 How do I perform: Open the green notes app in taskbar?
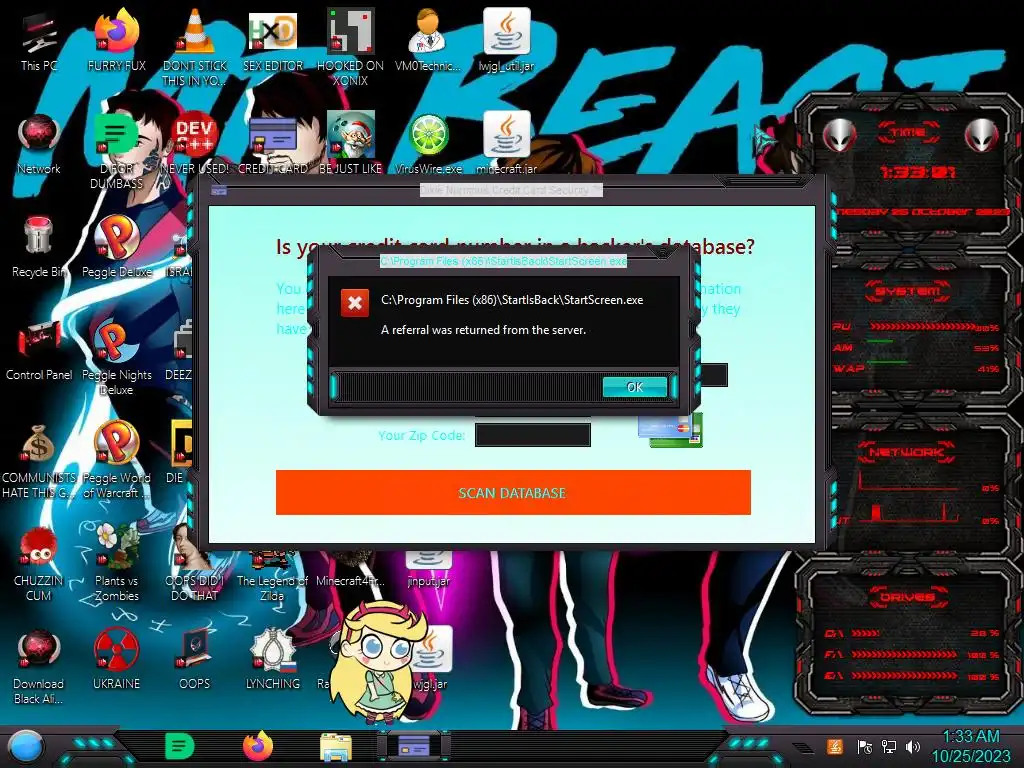[x=180, y=746]
